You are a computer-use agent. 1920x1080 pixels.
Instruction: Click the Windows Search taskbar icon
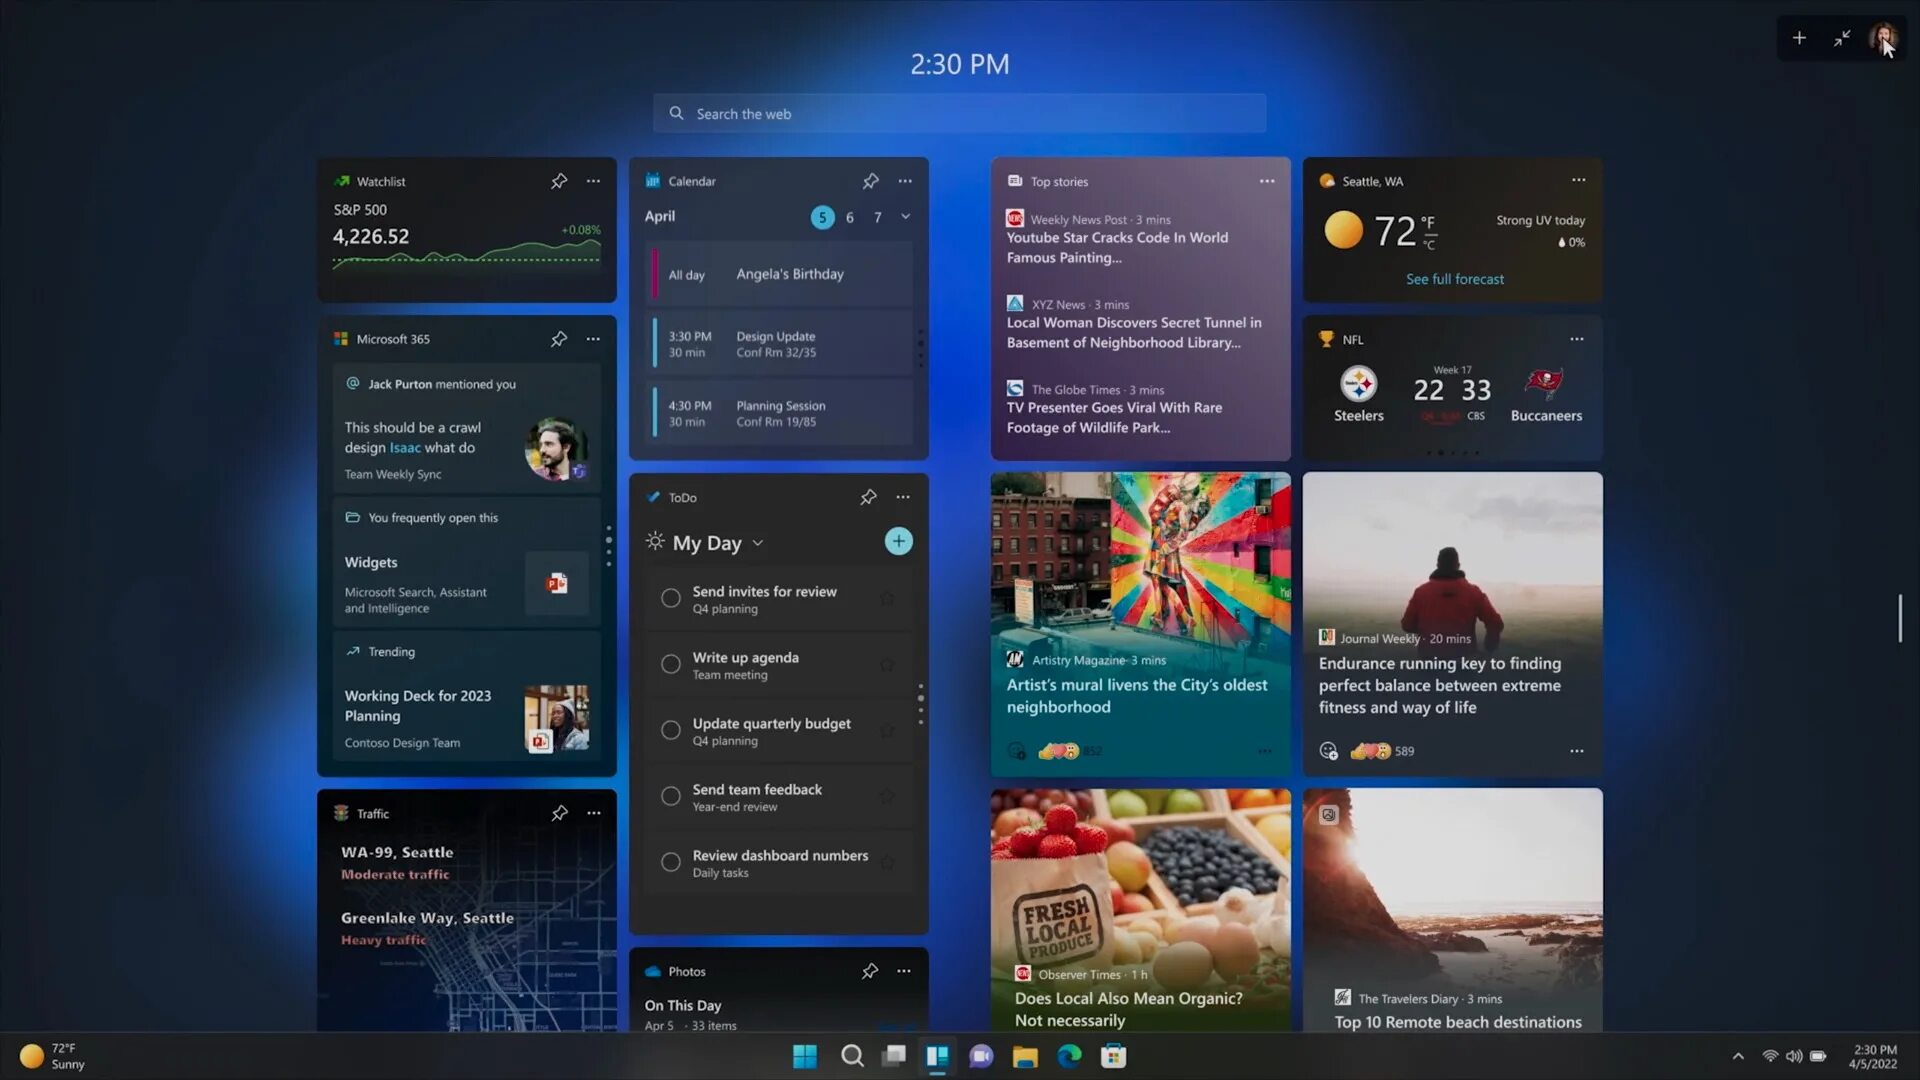851,1055
